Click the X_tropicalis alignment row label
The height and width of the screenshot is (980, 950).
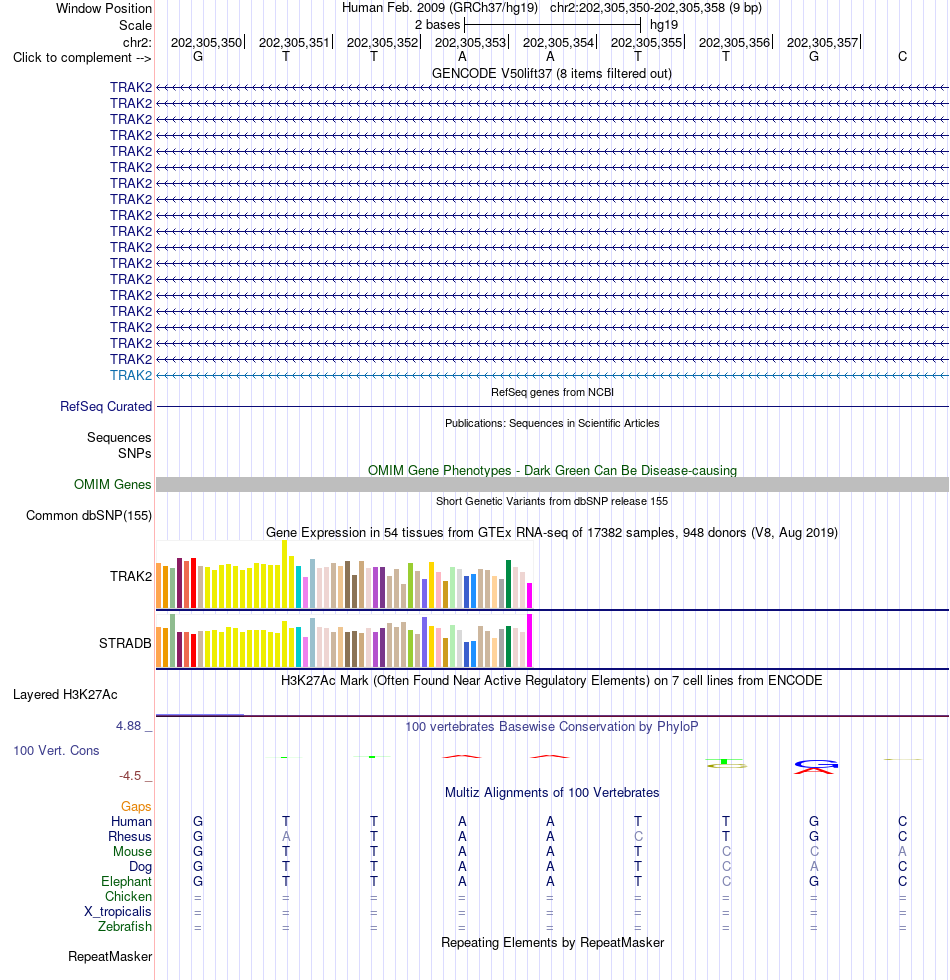coord(118,911)
